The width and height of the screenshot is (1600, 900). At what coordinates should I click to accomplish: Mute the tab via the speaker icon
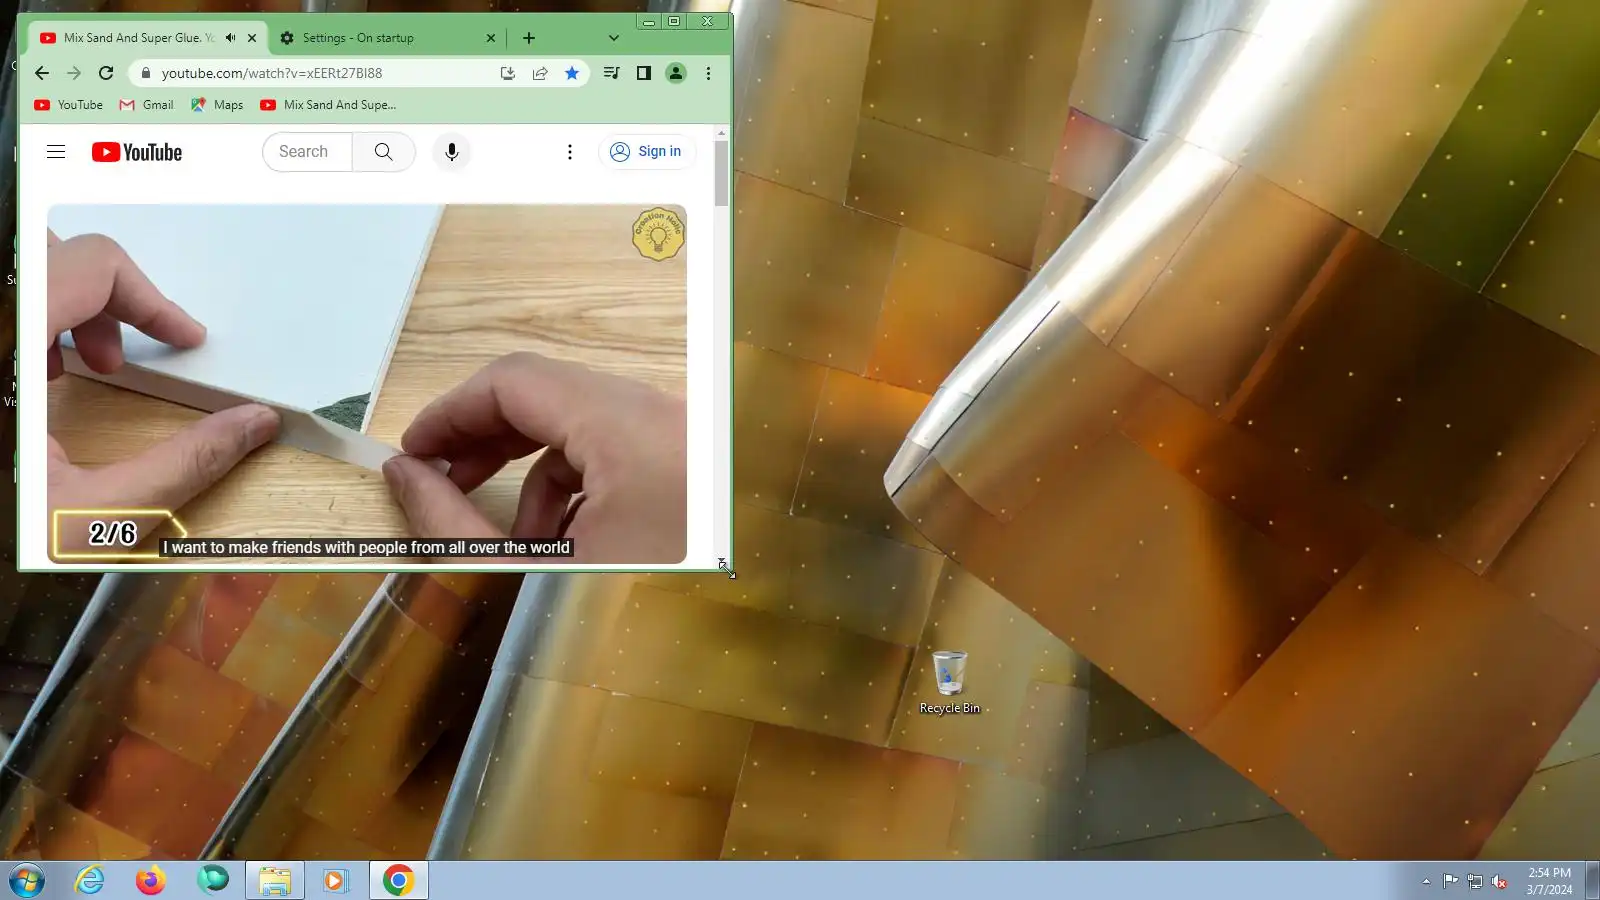pos(231,38)
